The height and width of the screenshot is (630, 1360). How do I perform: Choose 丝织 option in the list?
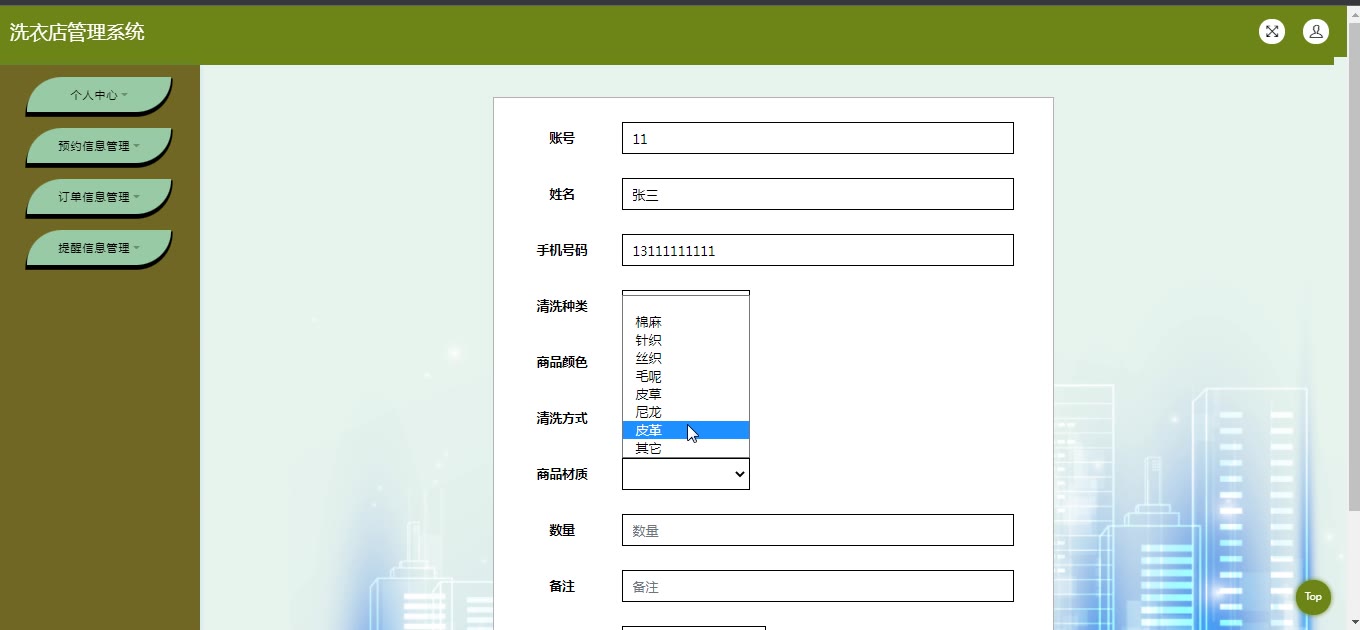686,358
